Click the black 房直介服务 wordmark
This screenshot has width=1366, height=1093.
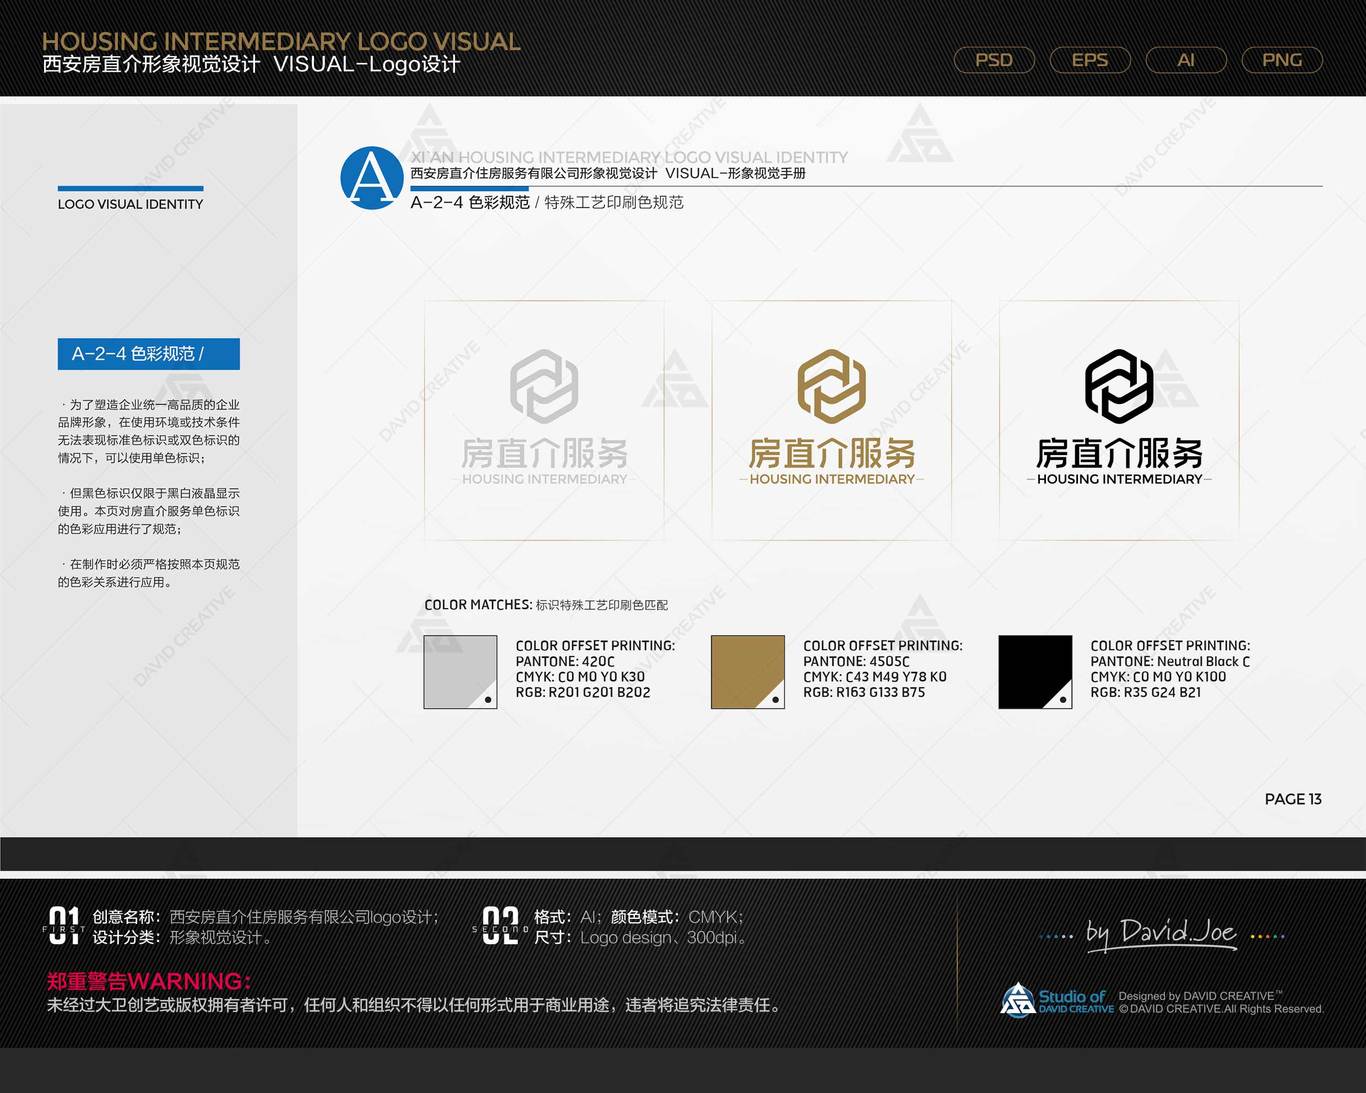click(x=1119, y=454)
